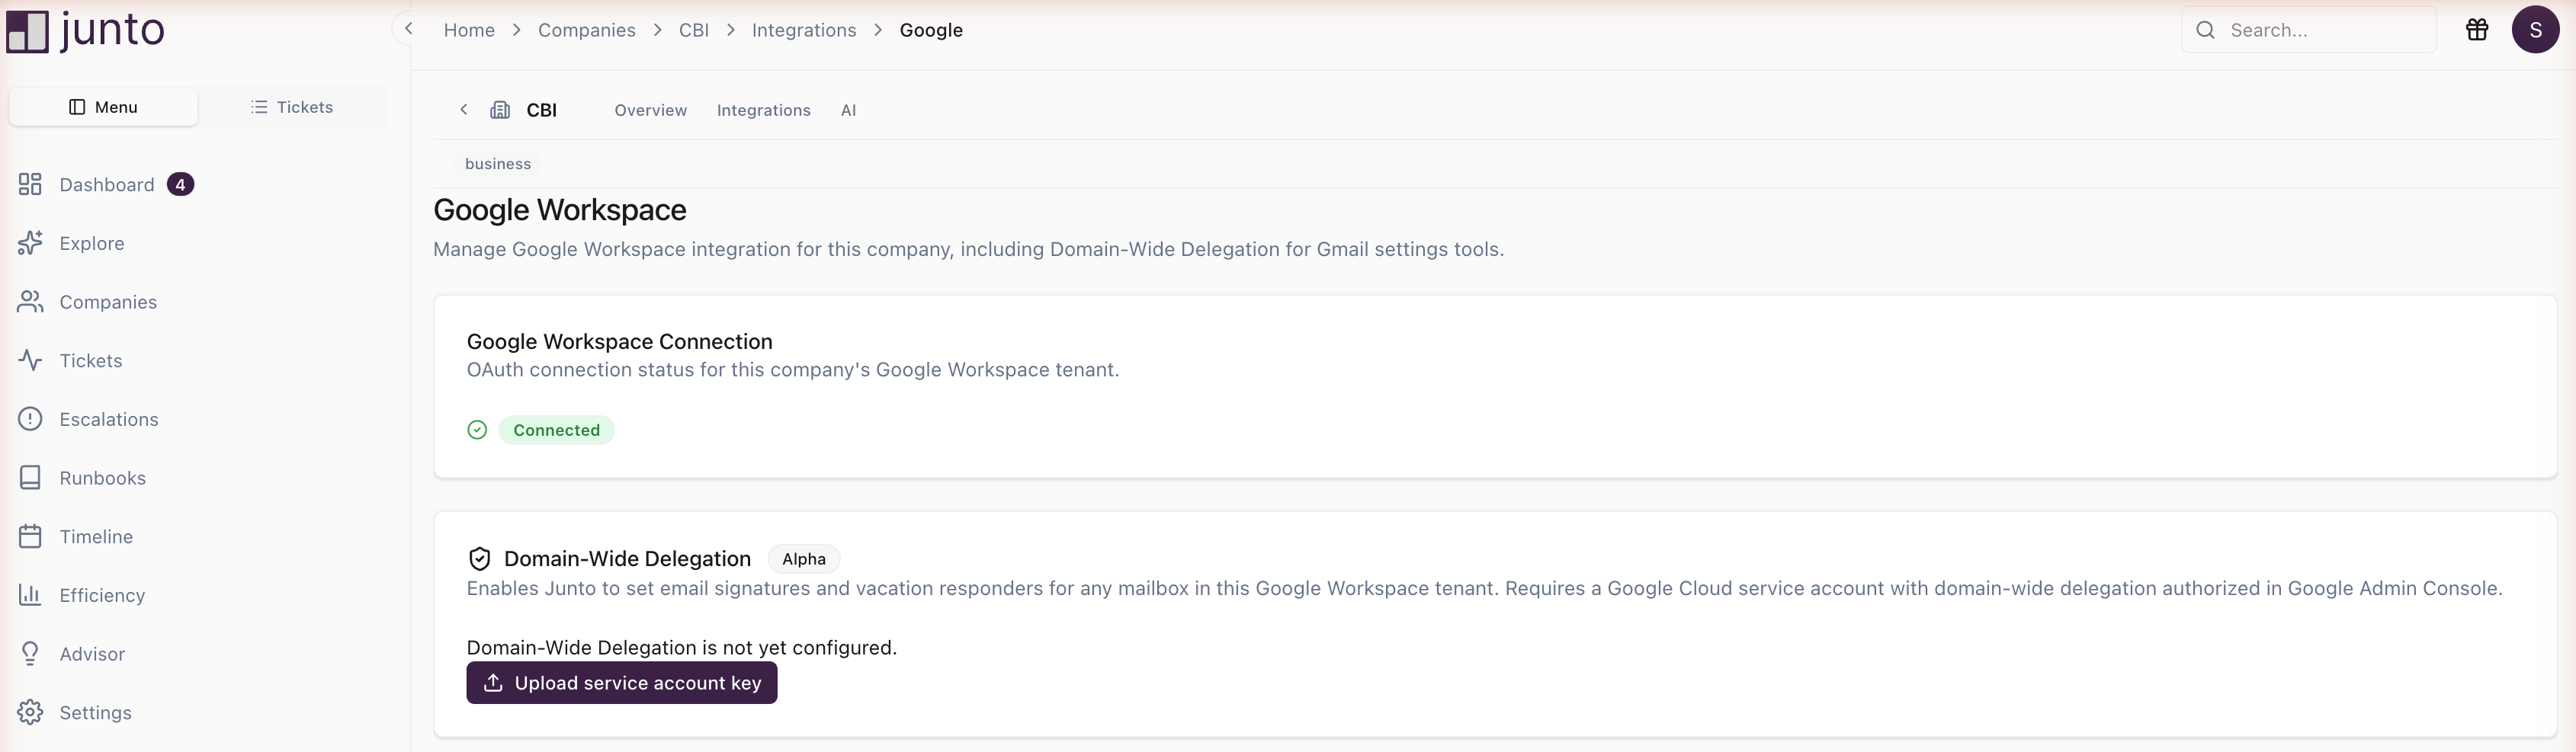
Task: Click the Domain-Wide Delegation shield icon
Action: 480,559
